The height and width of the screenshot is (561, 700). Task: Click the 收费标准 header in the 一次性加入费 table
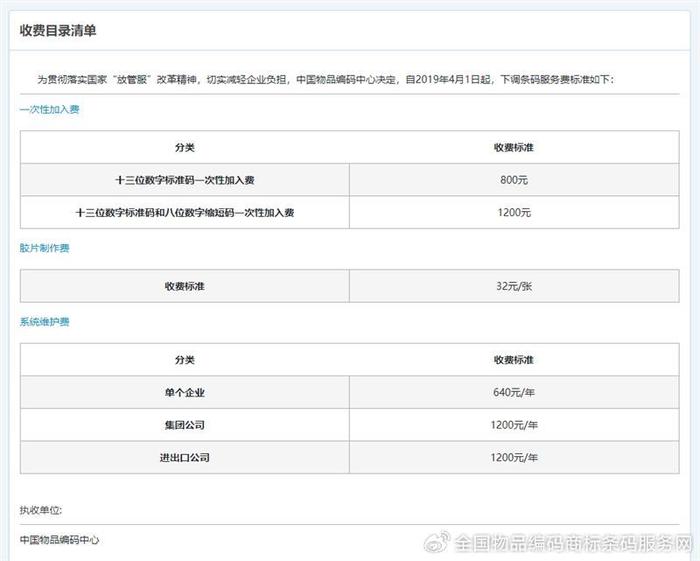pos(514,147)
